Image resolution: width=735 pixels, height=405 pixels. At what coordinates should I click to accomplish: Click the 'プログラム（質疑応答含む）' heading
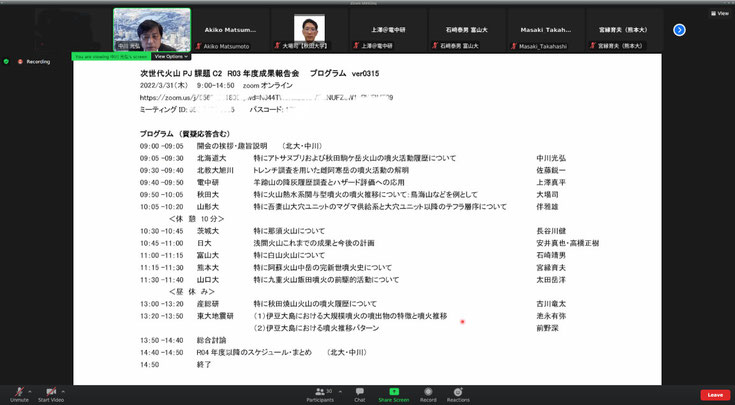(x=185, y=134)
